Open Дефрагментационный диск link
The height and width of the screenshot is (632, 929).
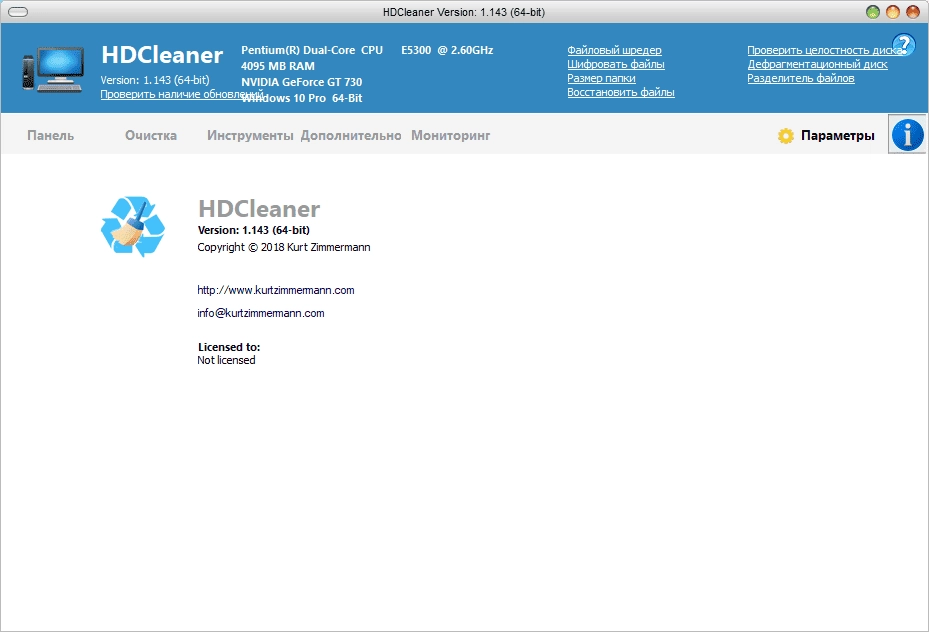click(817, 64)
